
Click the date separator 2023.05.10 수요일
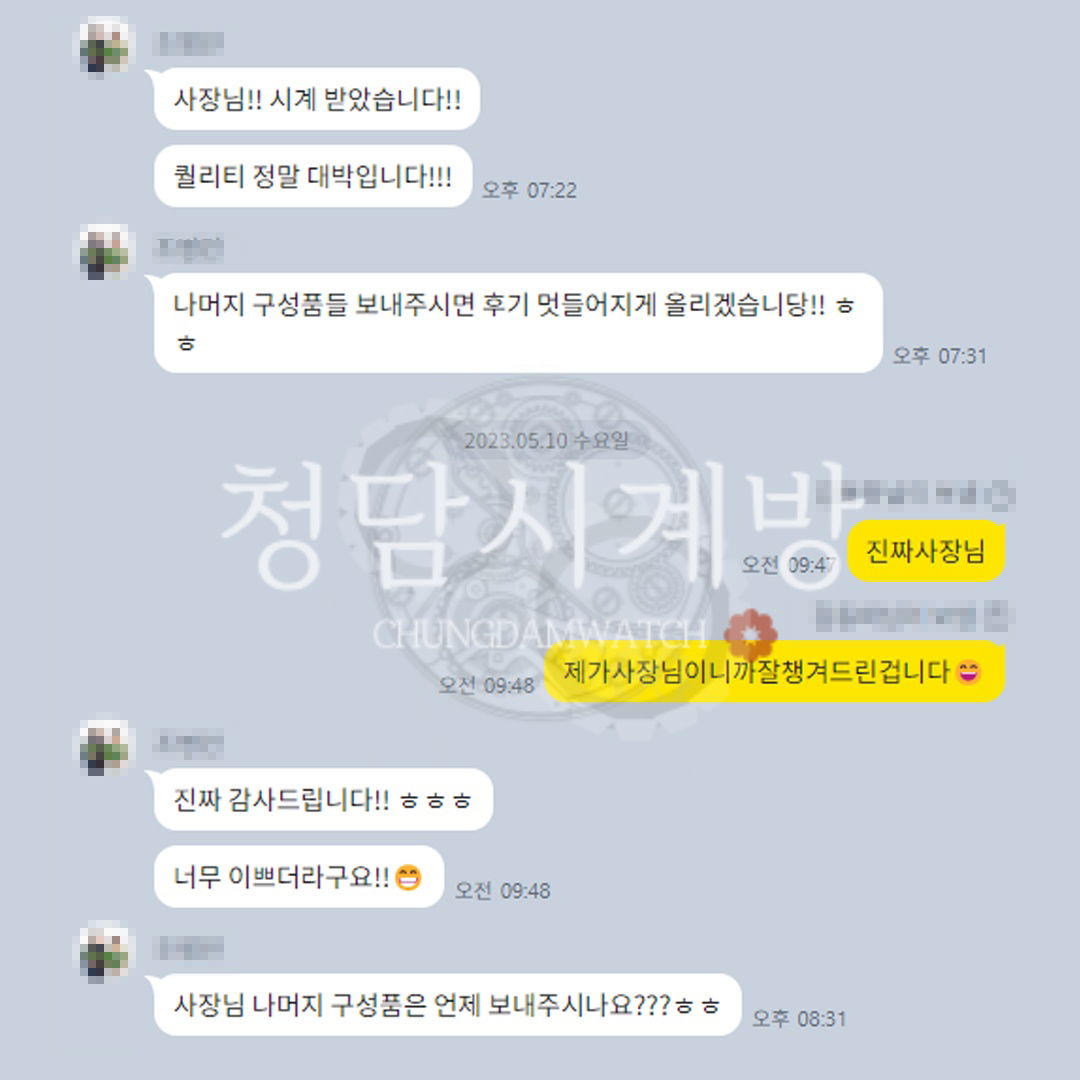[546, 441]
